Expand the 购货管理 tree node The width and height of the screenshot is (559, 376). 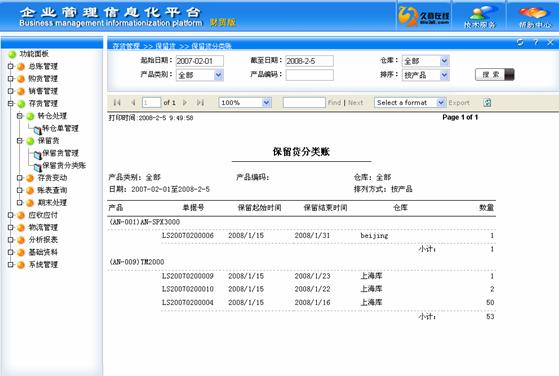(11, 79)
